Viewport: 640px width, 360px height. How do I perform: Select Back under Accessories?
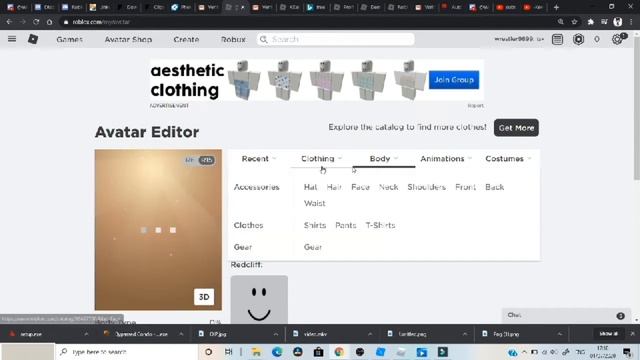[494, 187]
